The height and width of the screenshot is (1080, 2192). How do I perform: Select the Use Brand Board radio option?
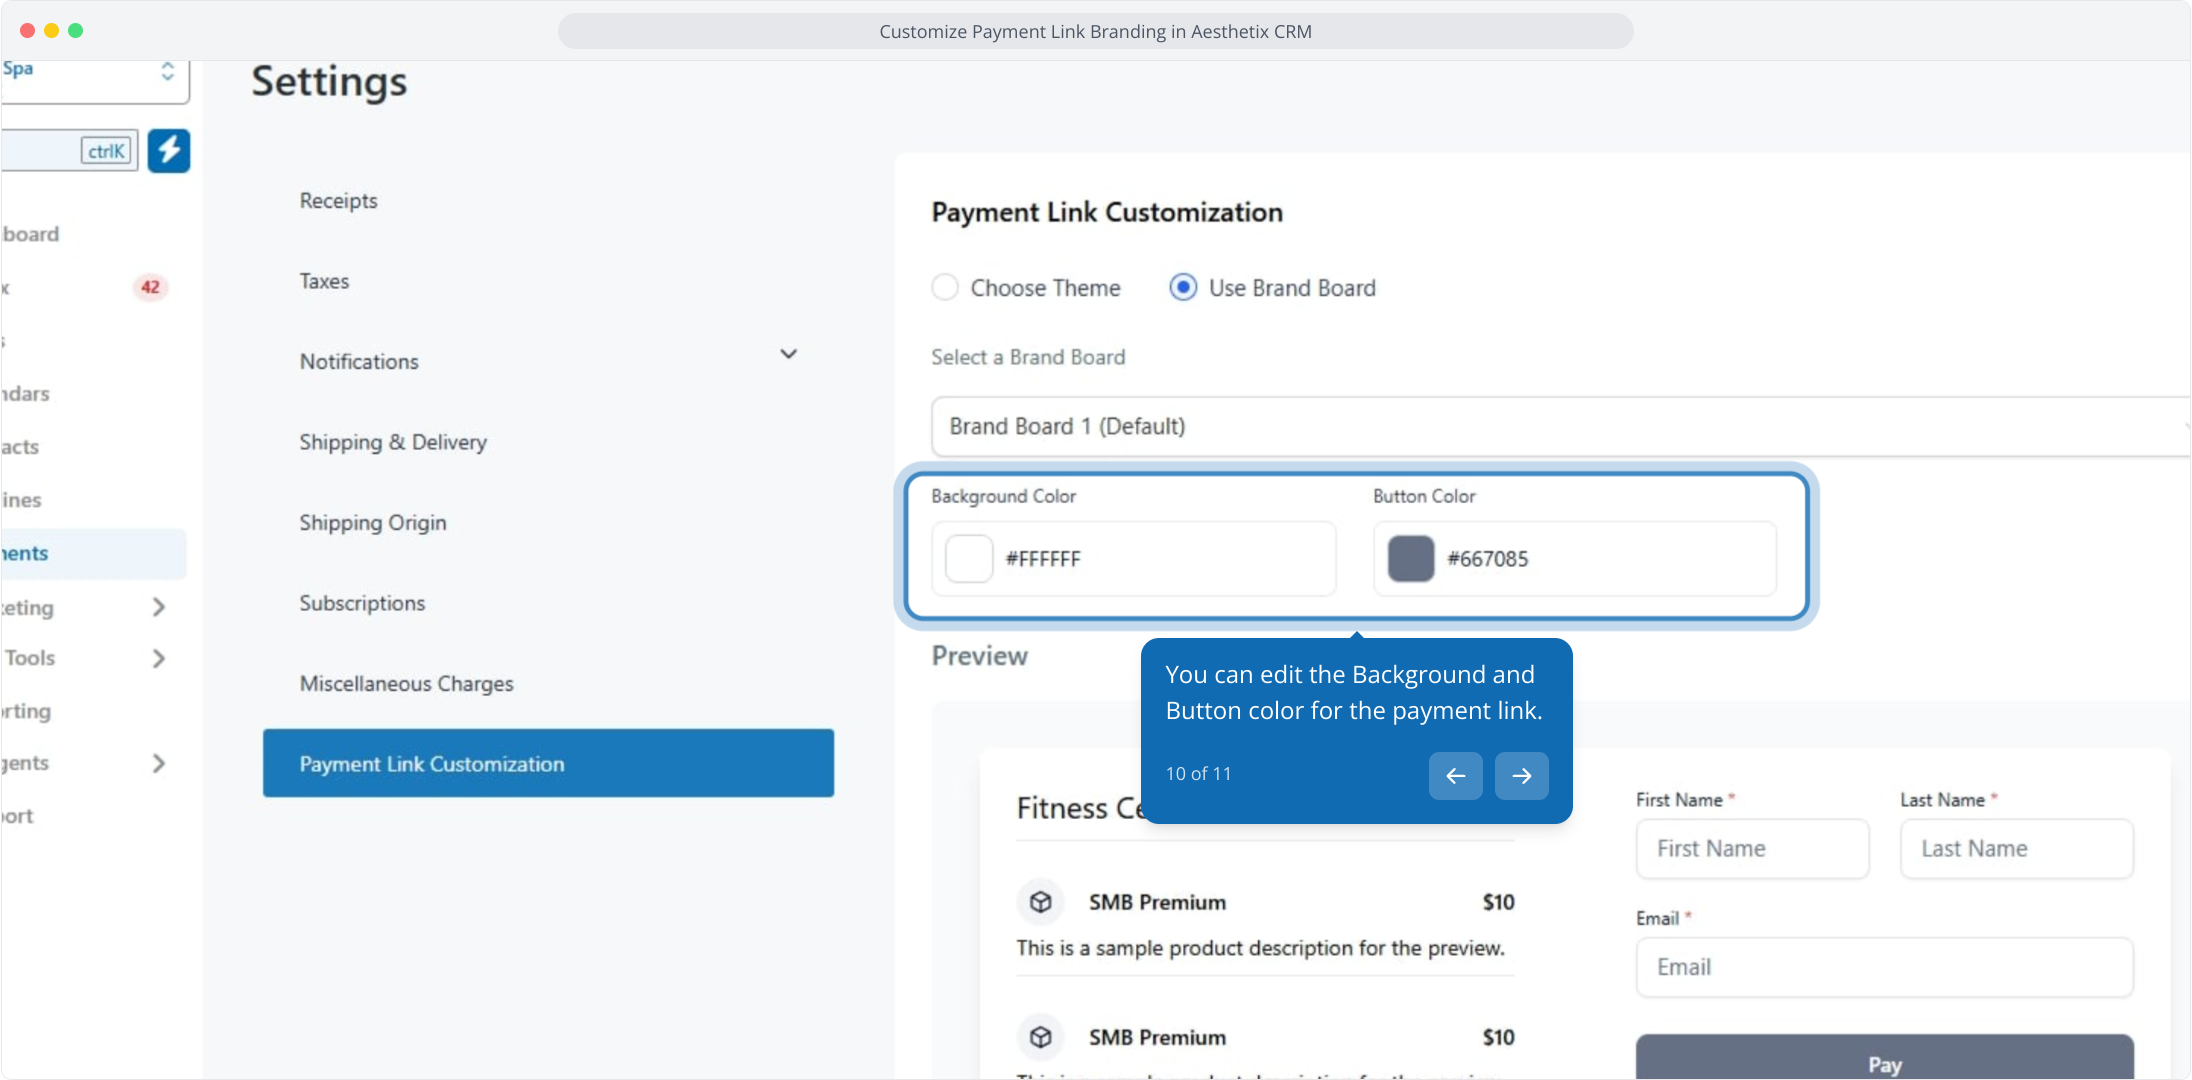point(1183,288)
